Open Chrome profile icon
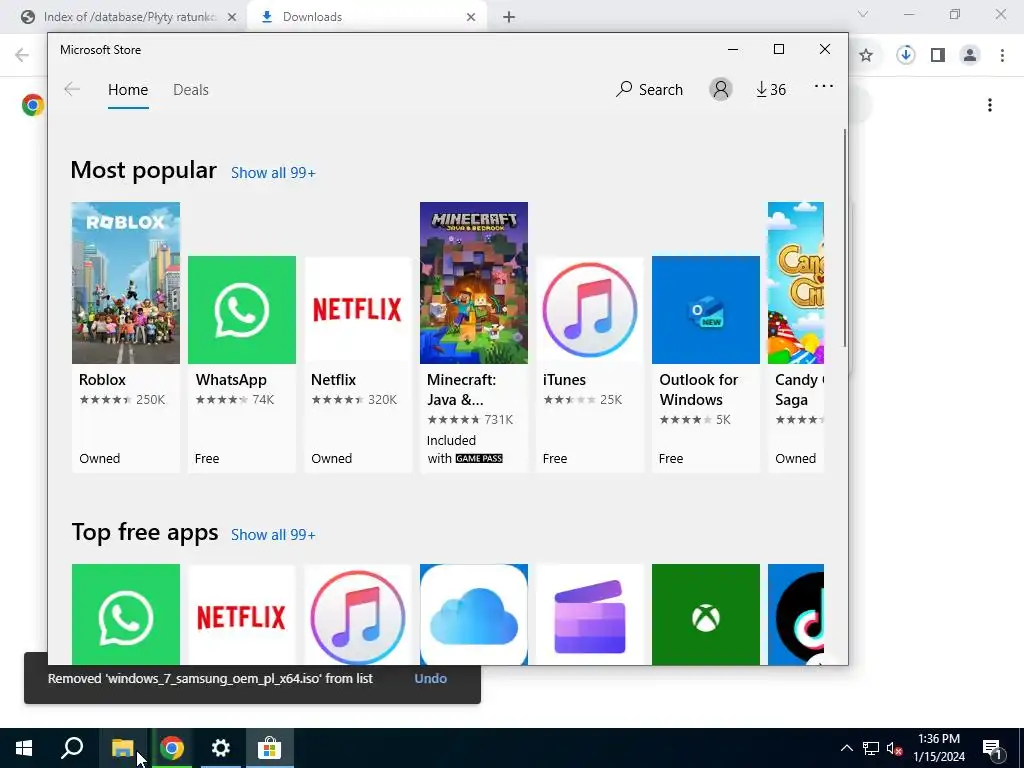The image size is (1024, 768). [x=970, y=56]
